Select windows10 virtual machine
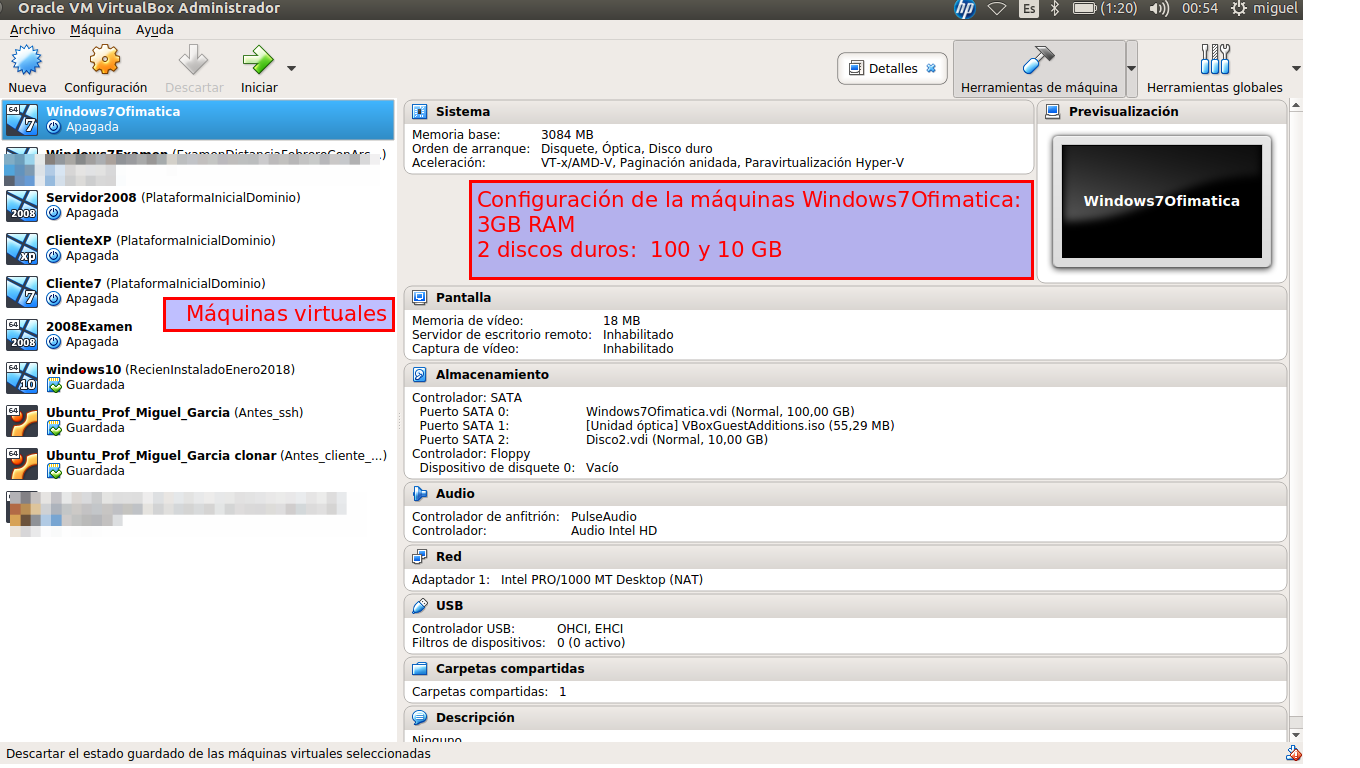Screen dimensions: 1360x768 click(x=198, y=377)
